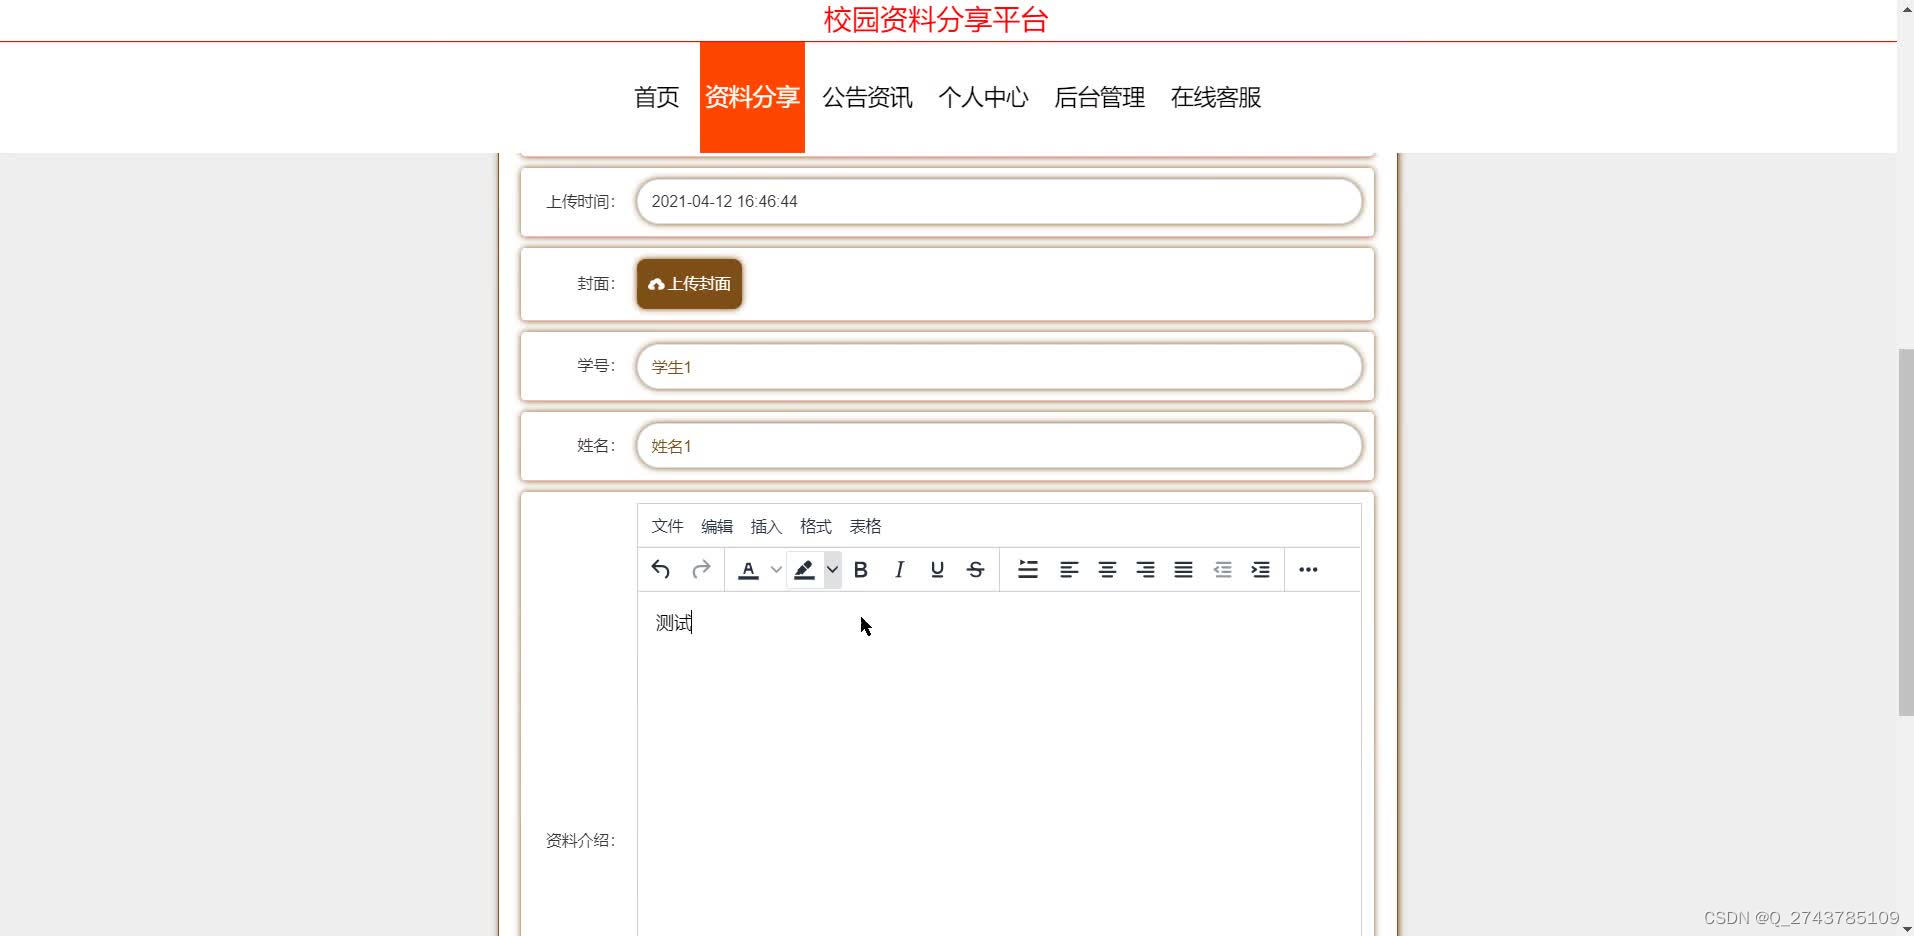This screenshot has height=936, width=1914.
Task: Open the 插入 editor menu
Action: 766,526
